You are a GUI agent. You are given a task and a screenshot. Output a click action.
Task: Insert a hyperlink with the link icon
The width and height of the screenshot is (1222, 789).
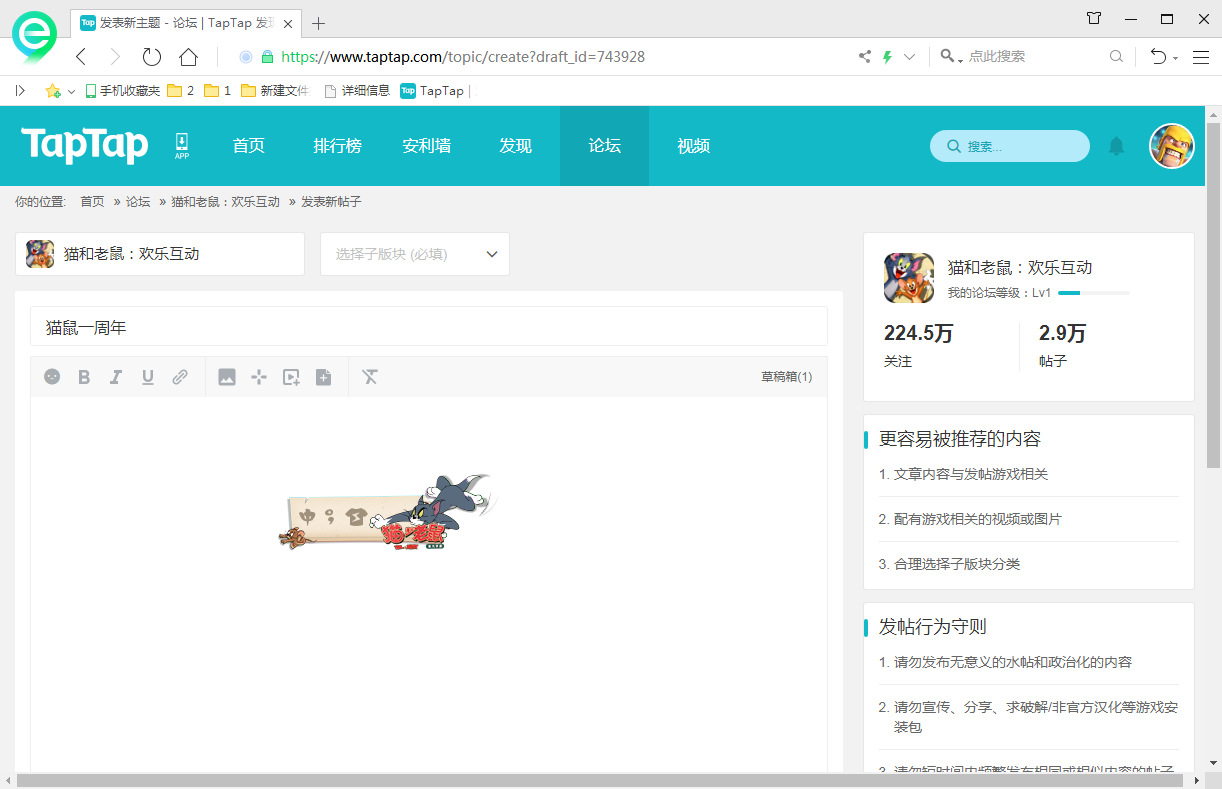coord(180,377)
